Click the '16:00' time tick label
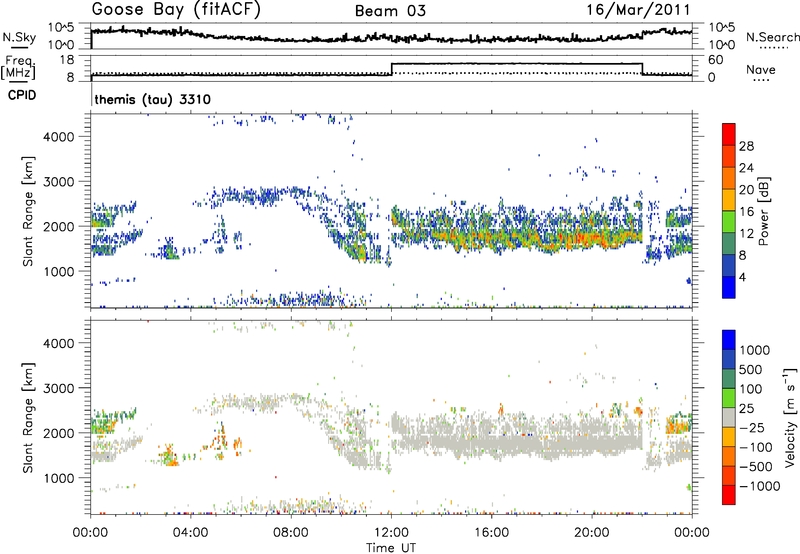Viewport: 800px width, 554px height. pyautogui.click(x=491, y=533)
